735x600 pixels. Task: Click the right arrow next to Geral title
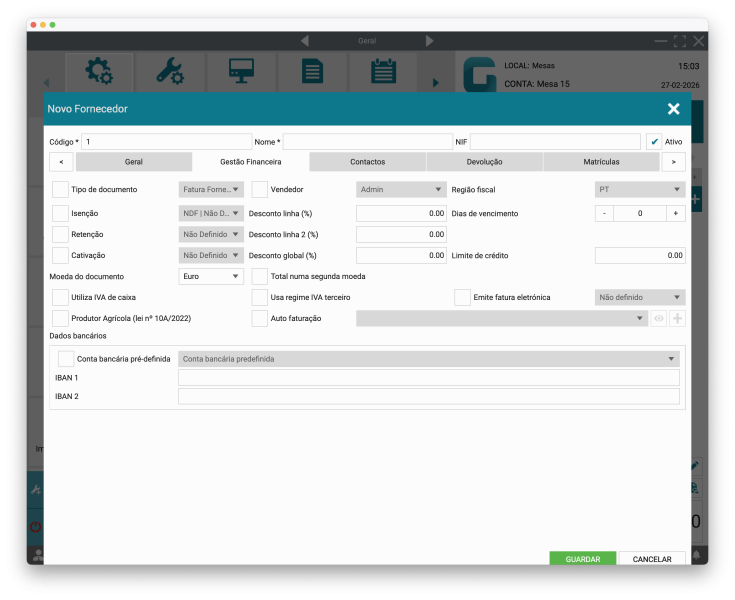click(430, 41)
